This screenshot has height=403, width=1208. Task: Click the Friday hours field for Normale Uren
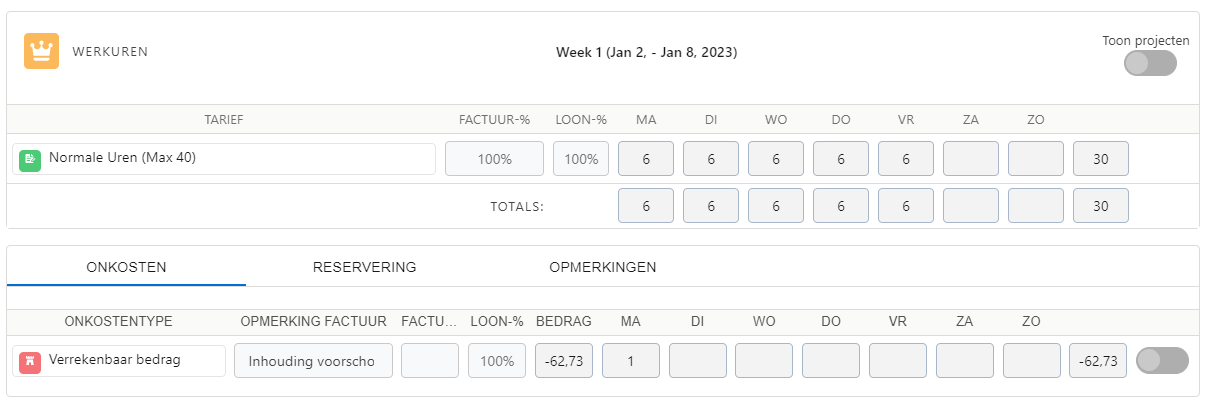pos(905,159)
